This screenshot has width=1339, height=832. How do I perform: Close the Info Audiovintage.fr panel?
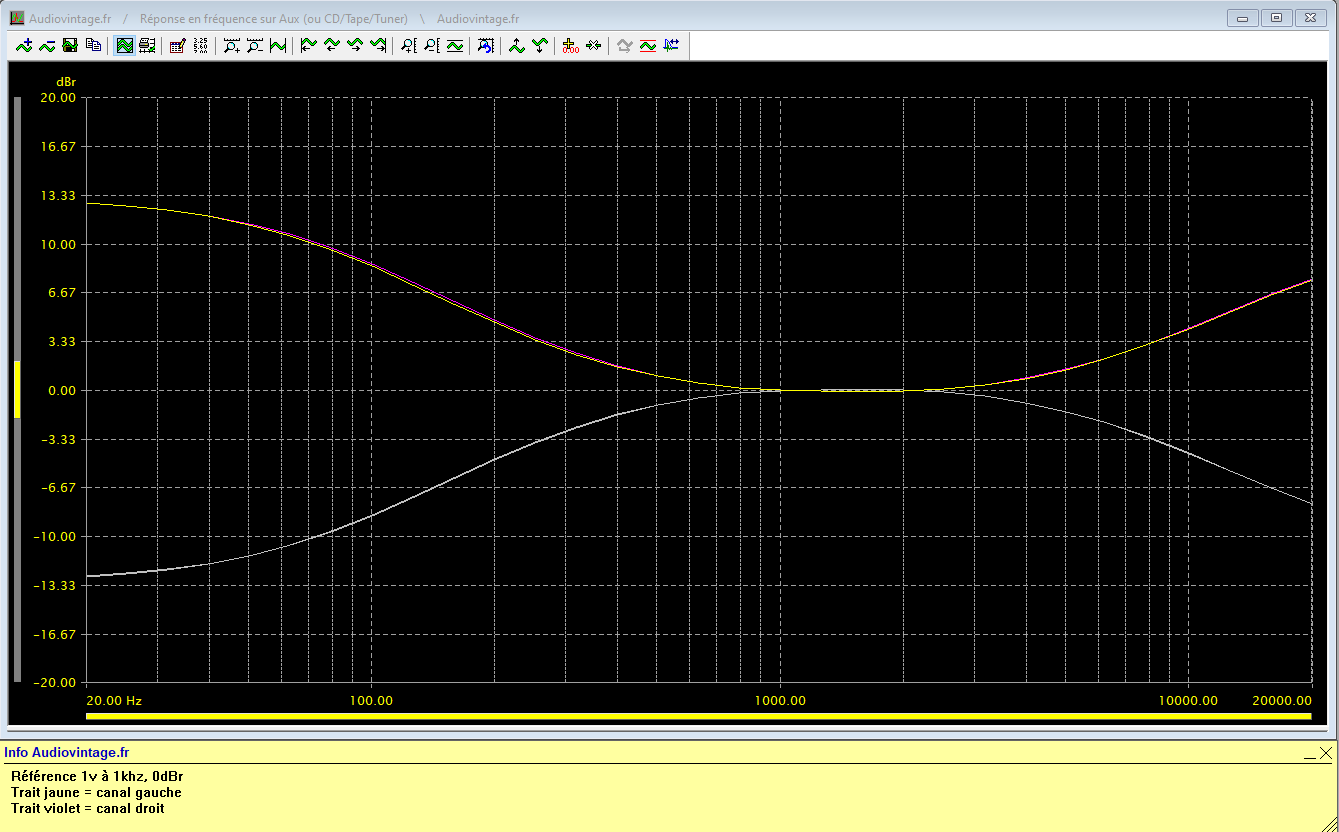[x=1326, y=753]
